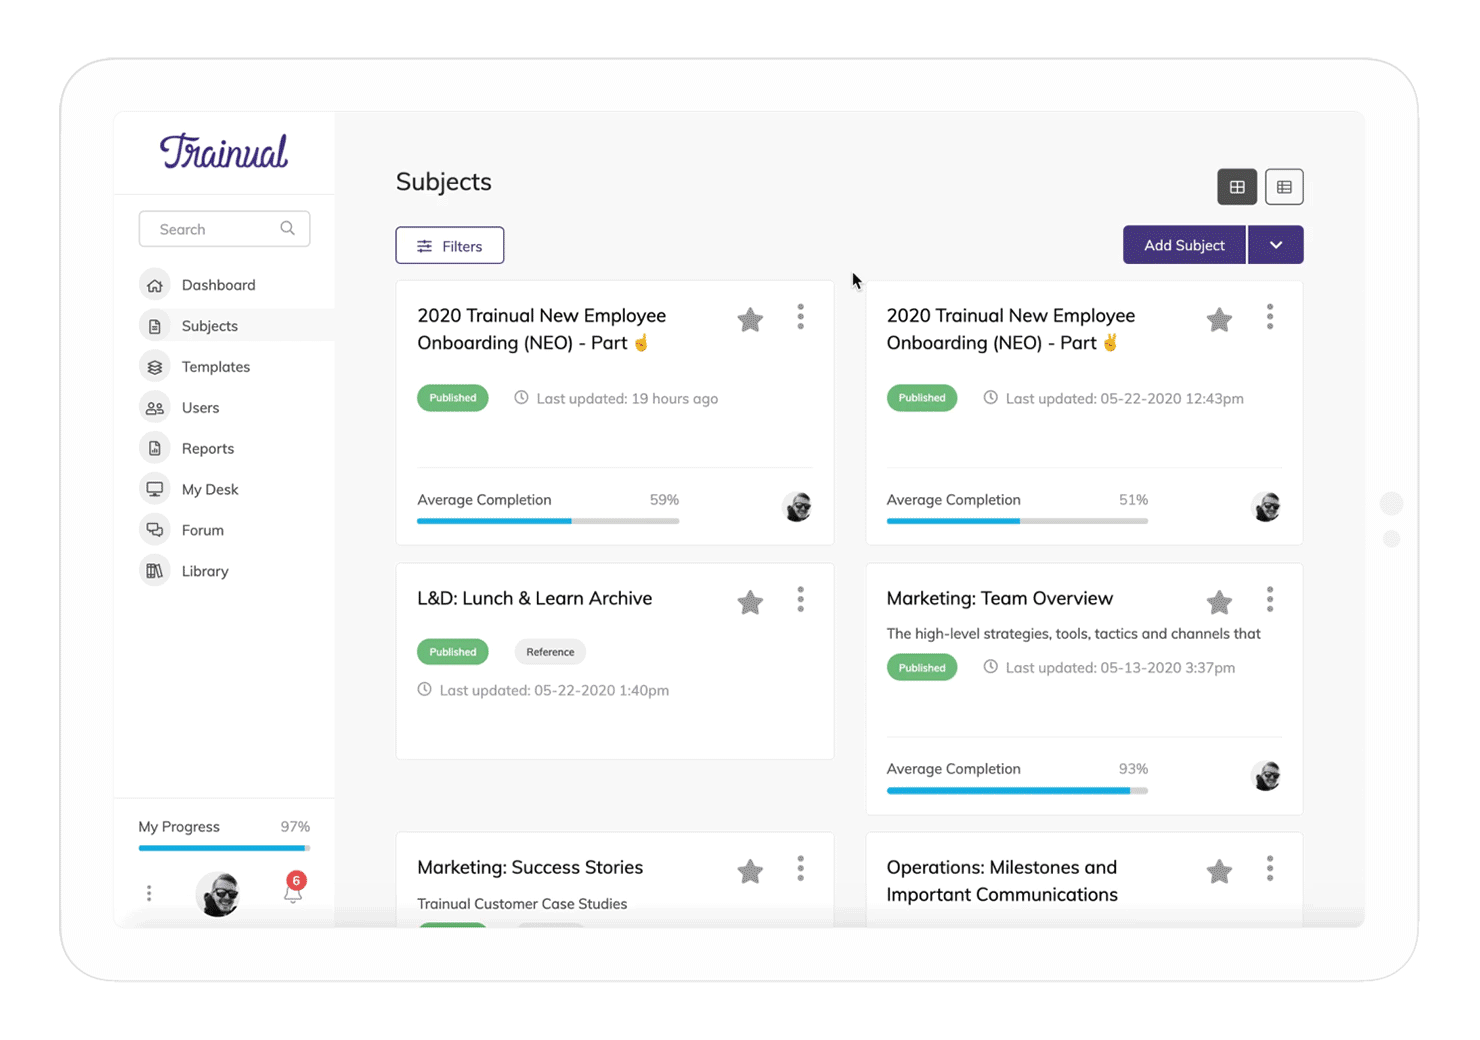Image resolution: width=1480 pixels, height=1040 pixels.
Task: Open Forum in sidebar
Action: (x=203, y=530)
